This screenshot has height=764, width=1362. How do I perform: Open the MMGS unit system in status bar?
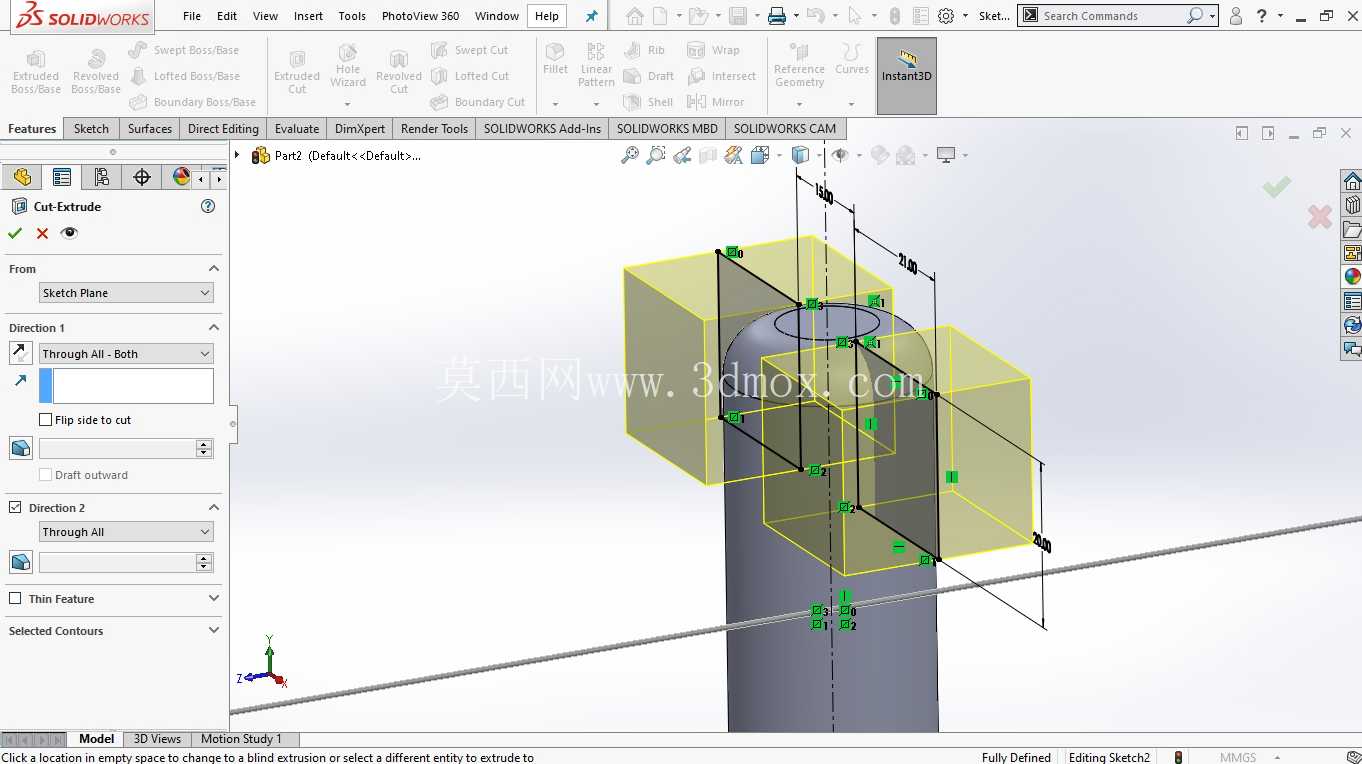point(1238,757)
